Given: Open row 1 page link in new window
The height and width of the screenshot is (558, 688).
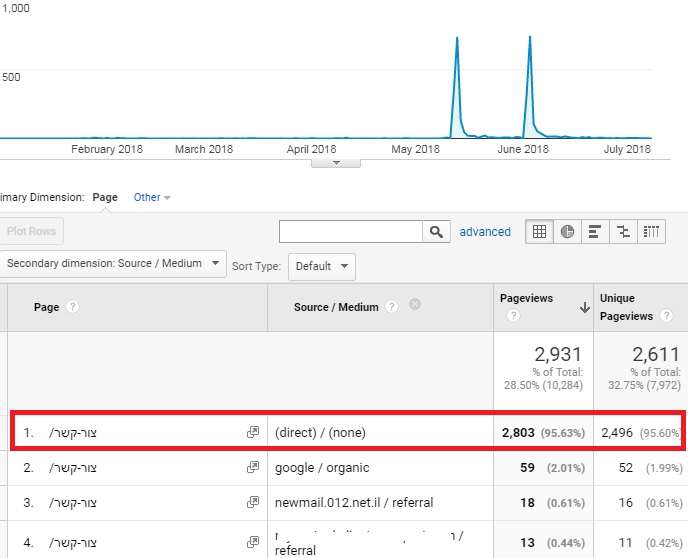Looking at the screenshot, I should (253, 432).
